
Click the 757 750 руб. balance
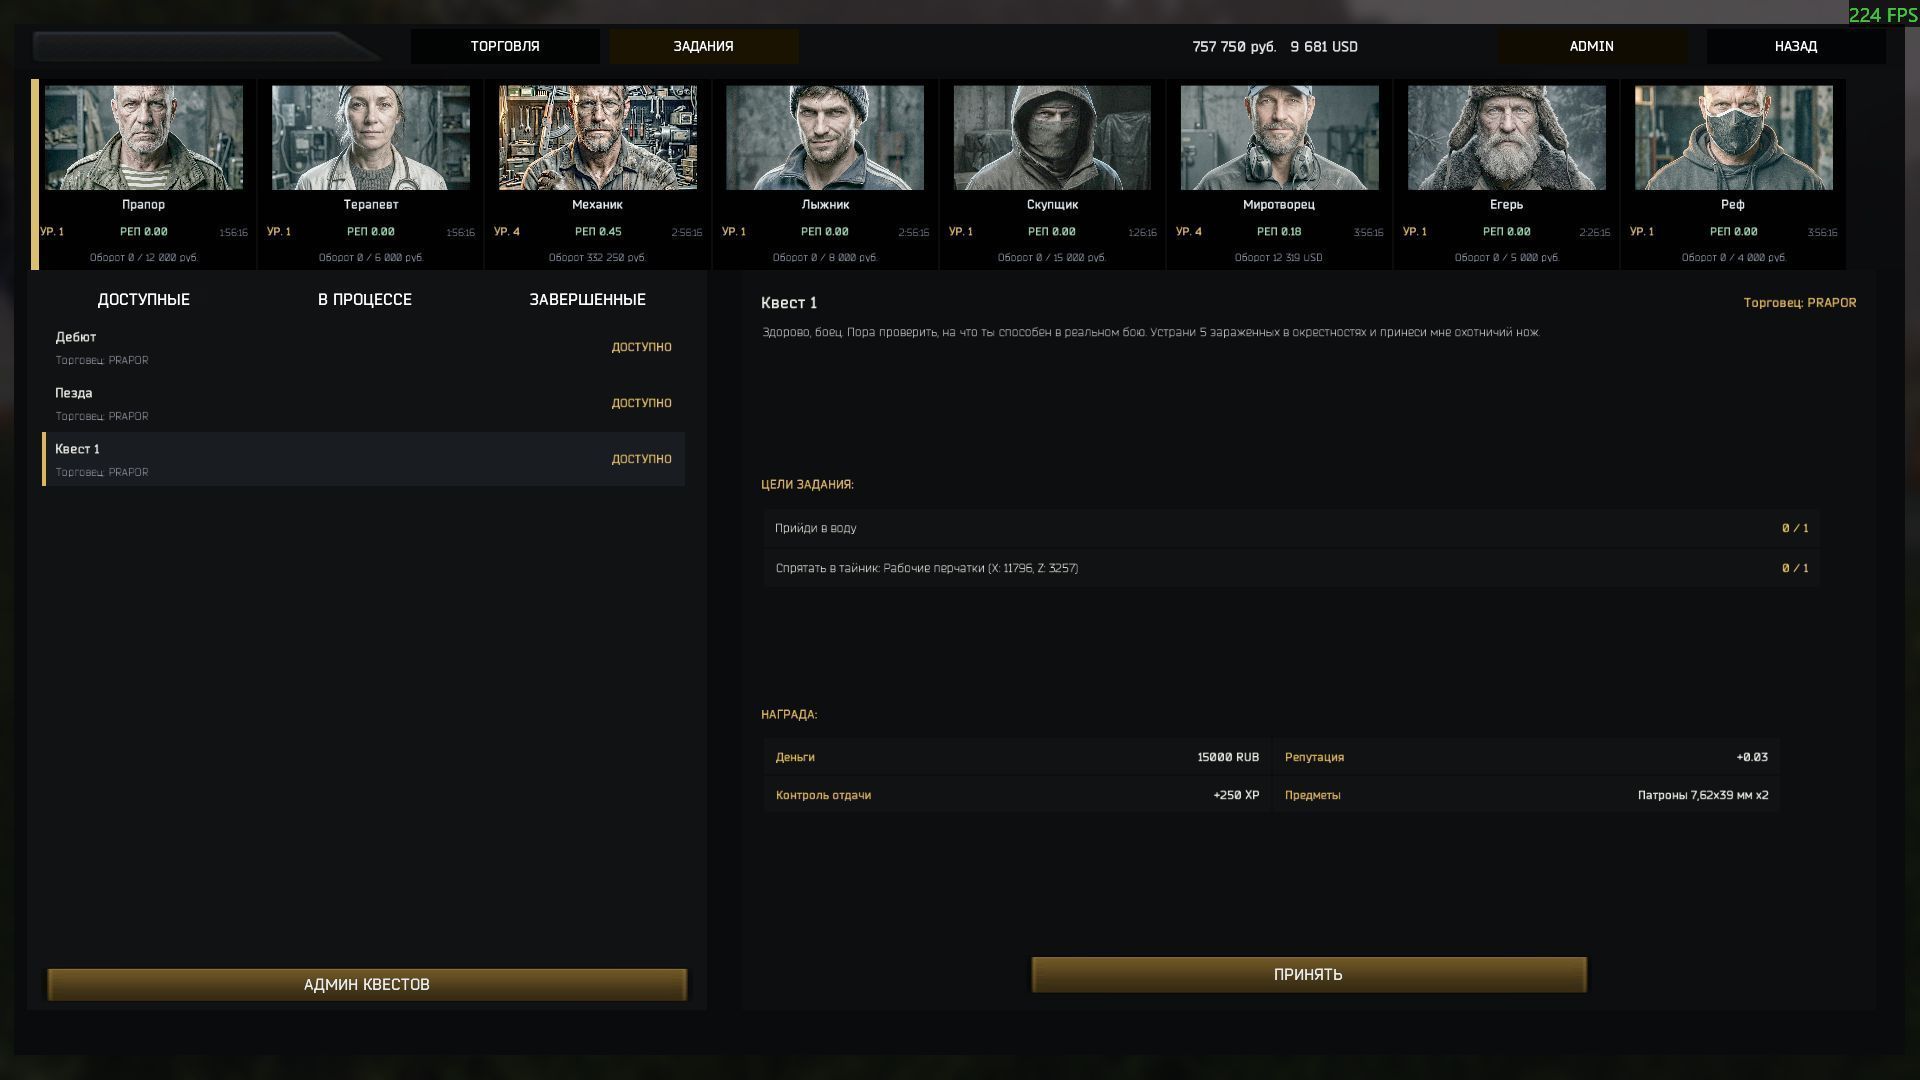[x=1234, y=47]
